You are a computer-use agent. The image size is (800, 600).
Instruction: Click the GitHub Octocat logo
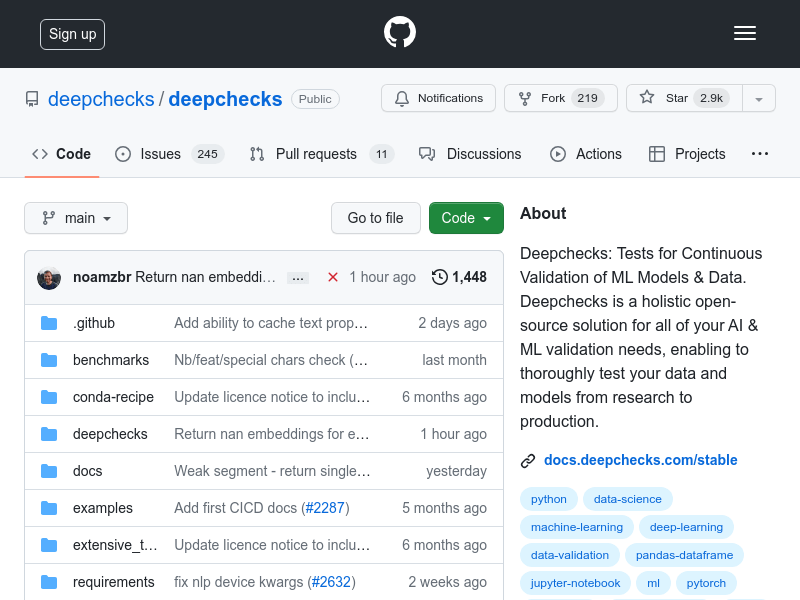[x=400, y=32]
